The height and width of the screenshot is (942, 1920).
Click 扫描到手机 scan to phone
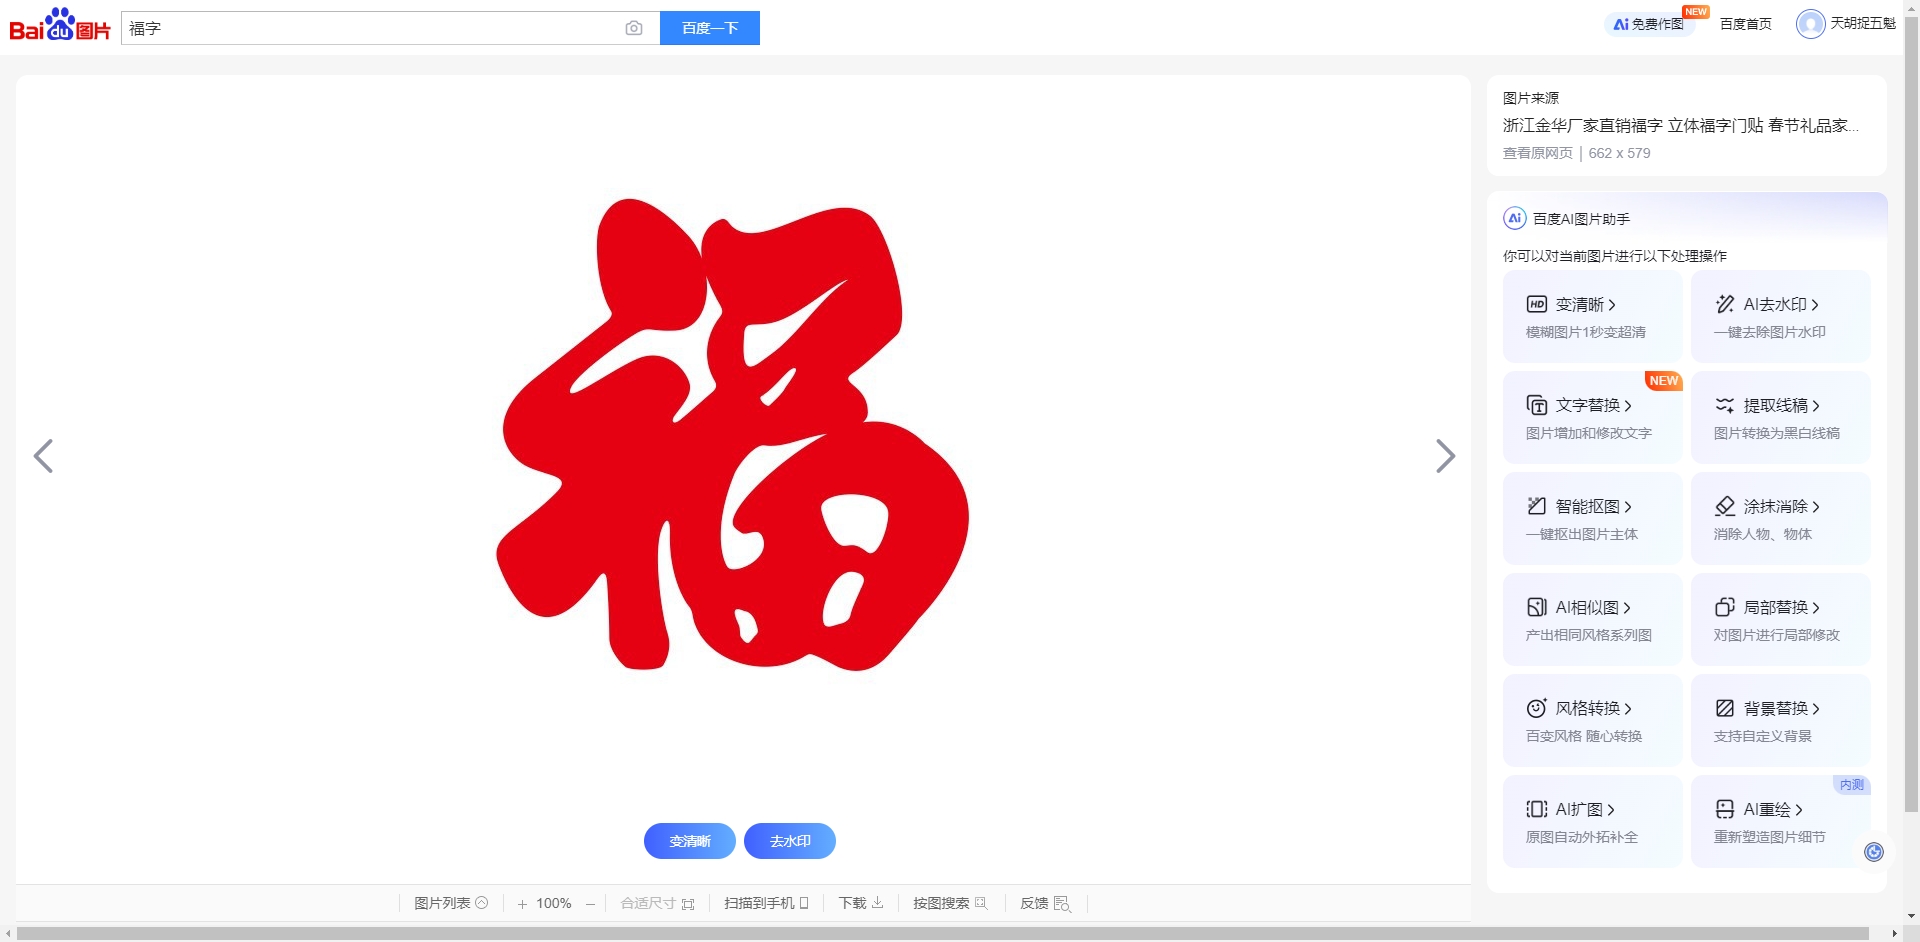point(766,903)
